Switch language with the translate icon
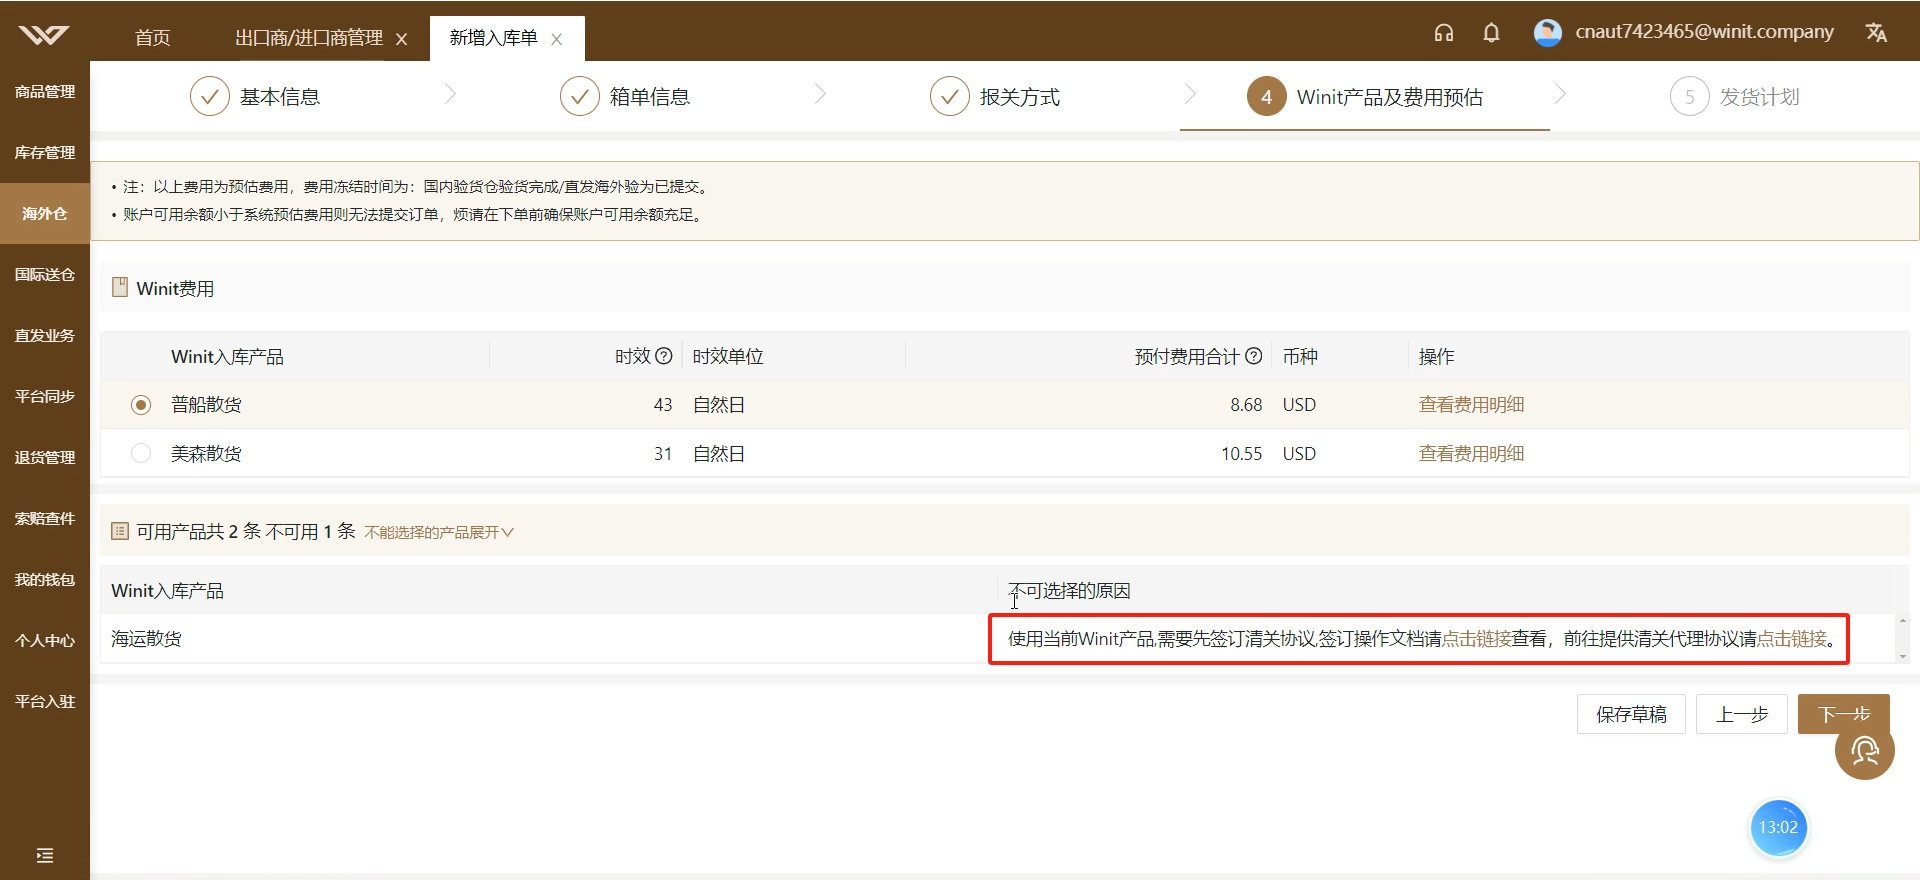 pyautogui.click(x=1876, y=33)
